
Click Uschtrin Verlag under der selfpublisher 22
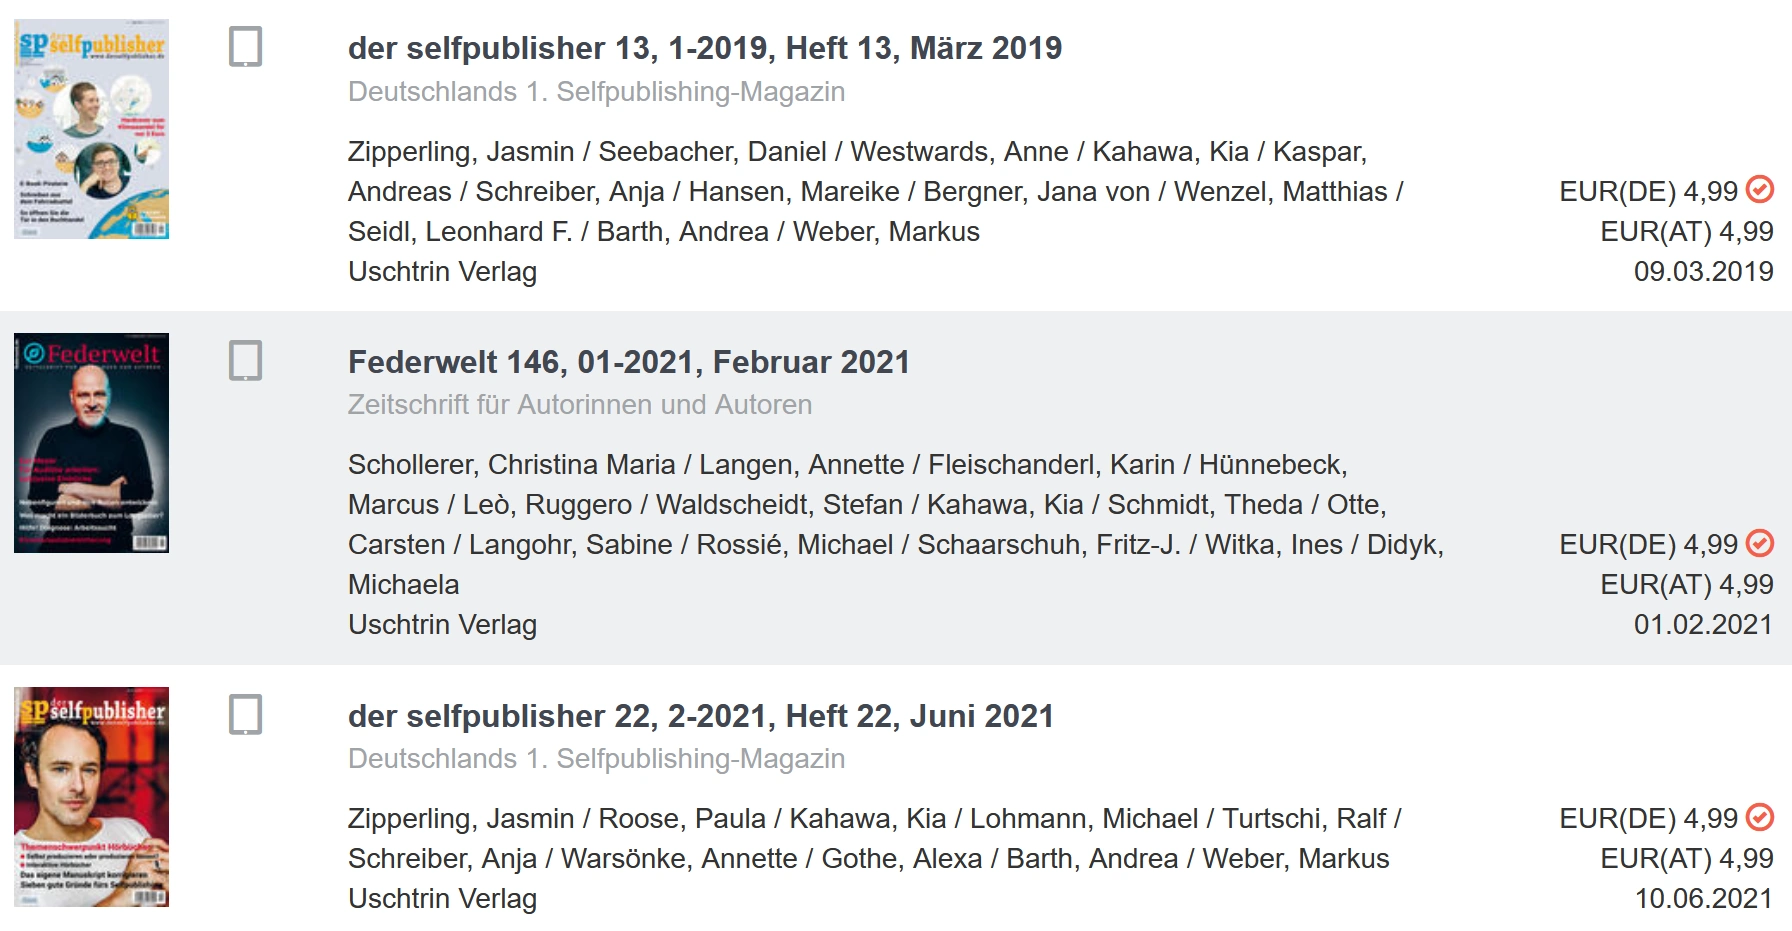pyautogui.click(x=442, y=899)
